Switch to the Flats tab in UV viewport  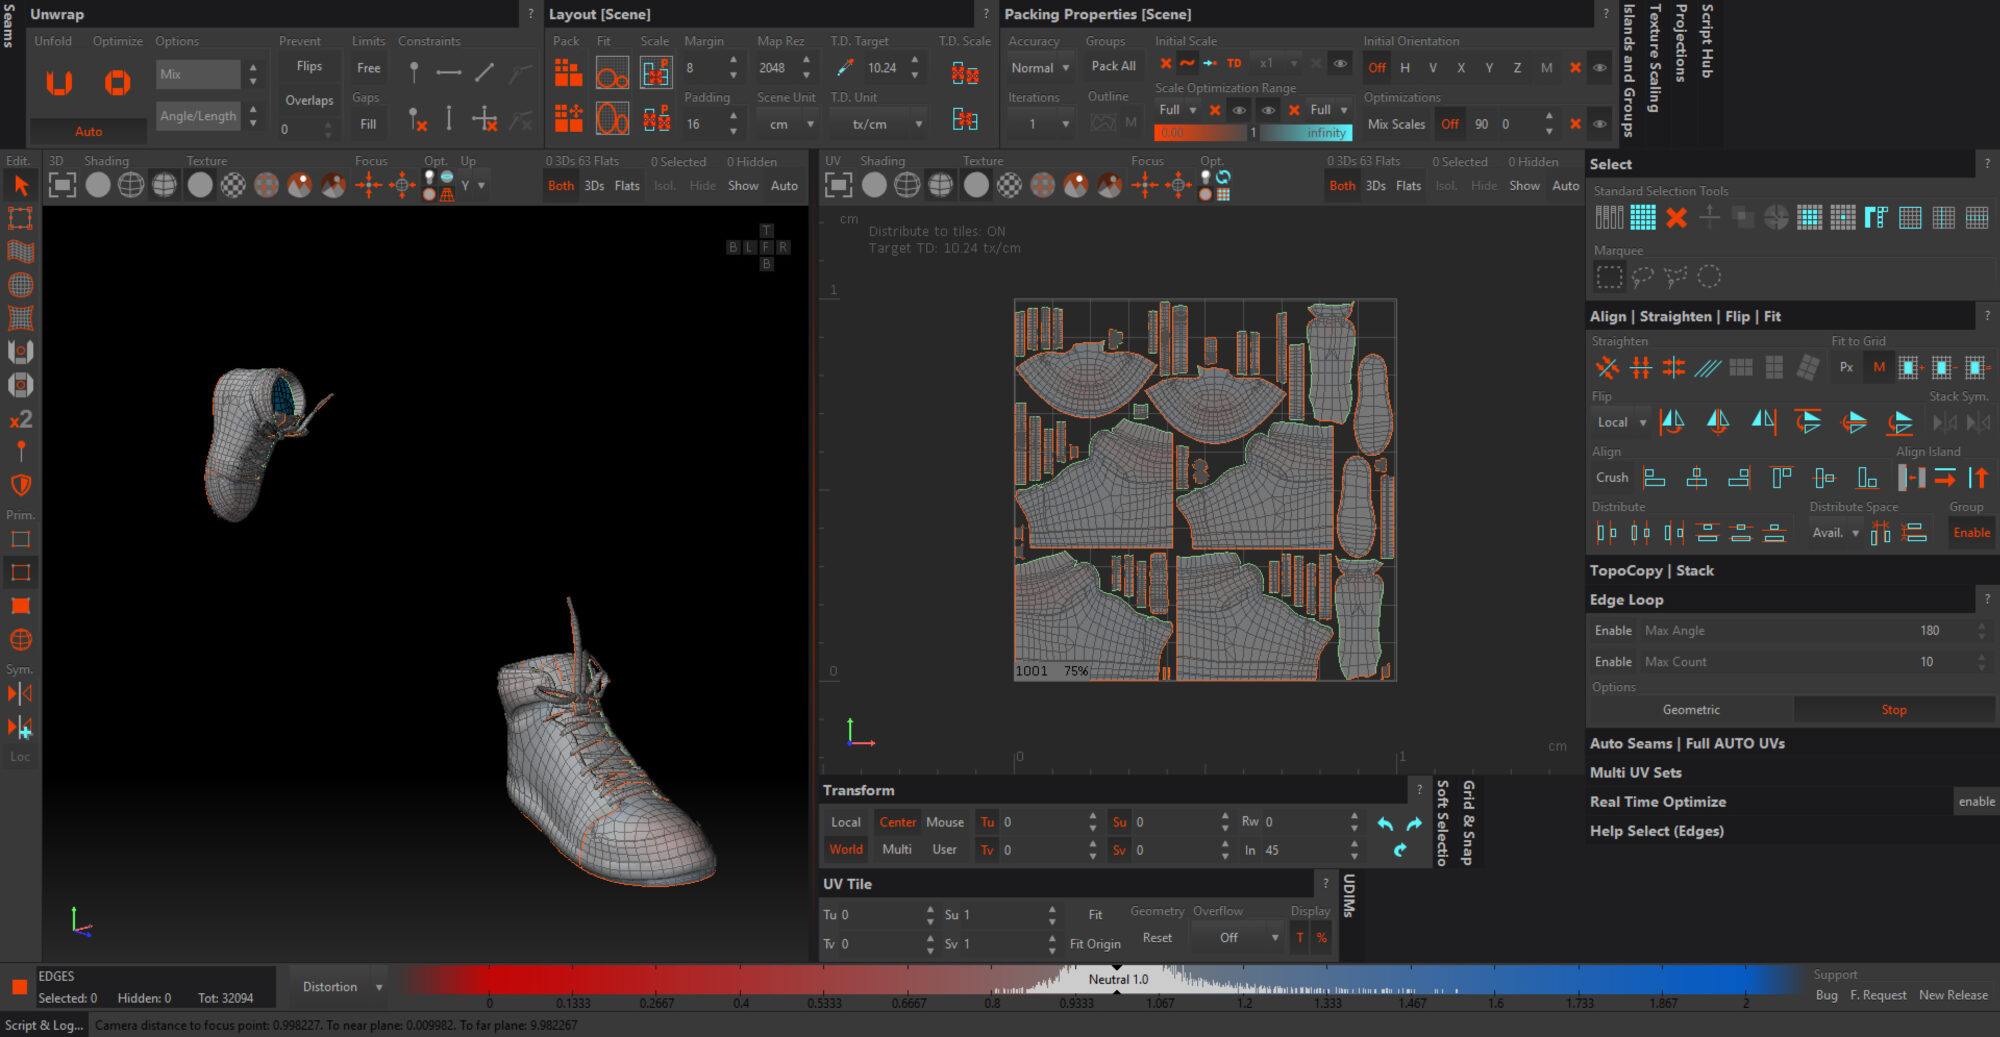pyautogui.click(x=1408, y=185)
